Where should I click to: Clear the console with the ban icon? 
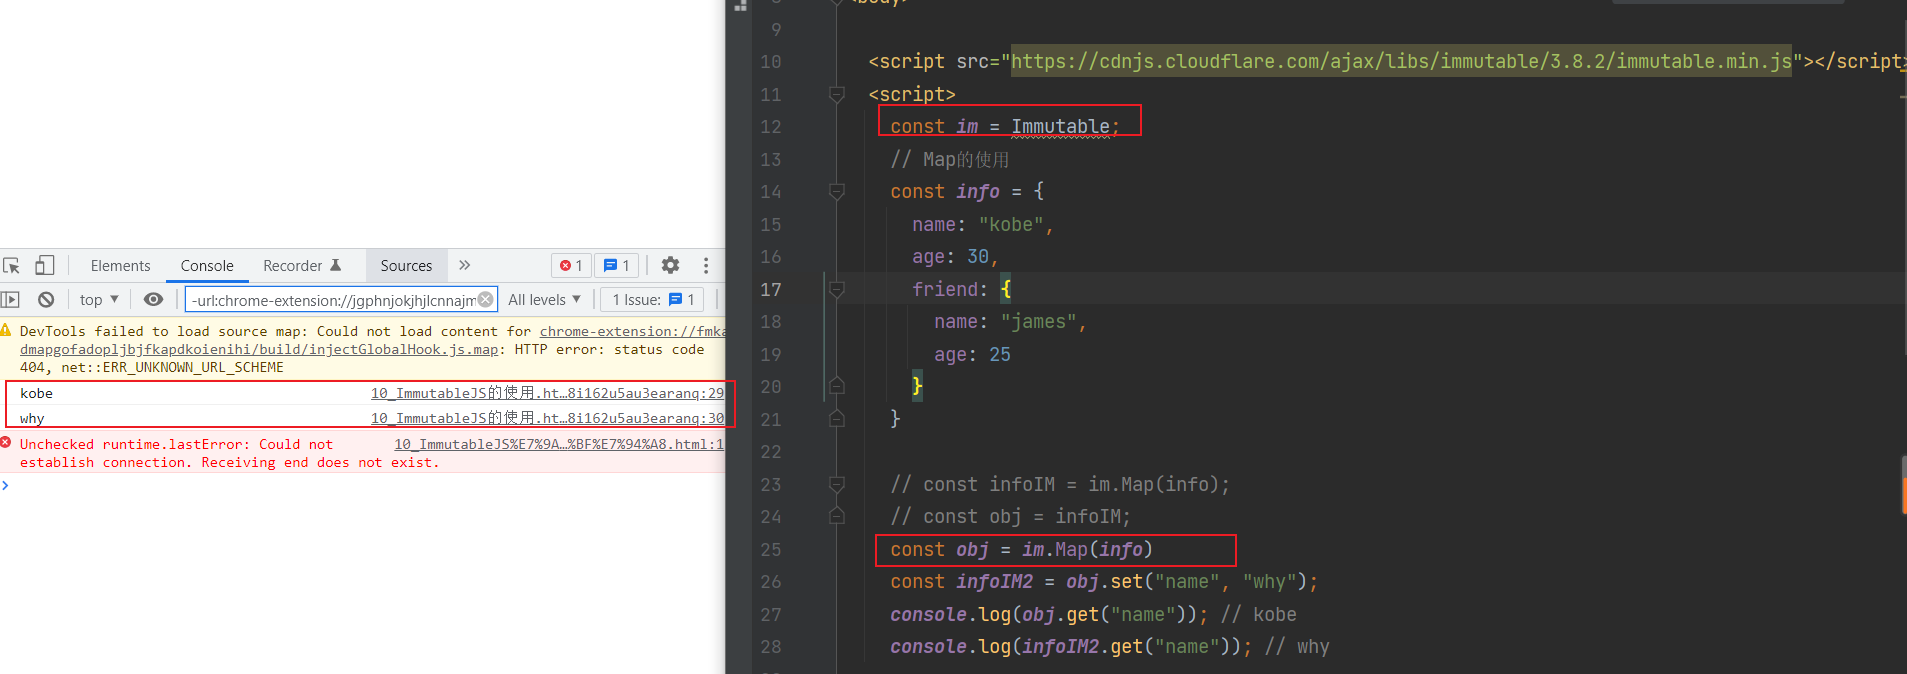(x=46, y=299)
